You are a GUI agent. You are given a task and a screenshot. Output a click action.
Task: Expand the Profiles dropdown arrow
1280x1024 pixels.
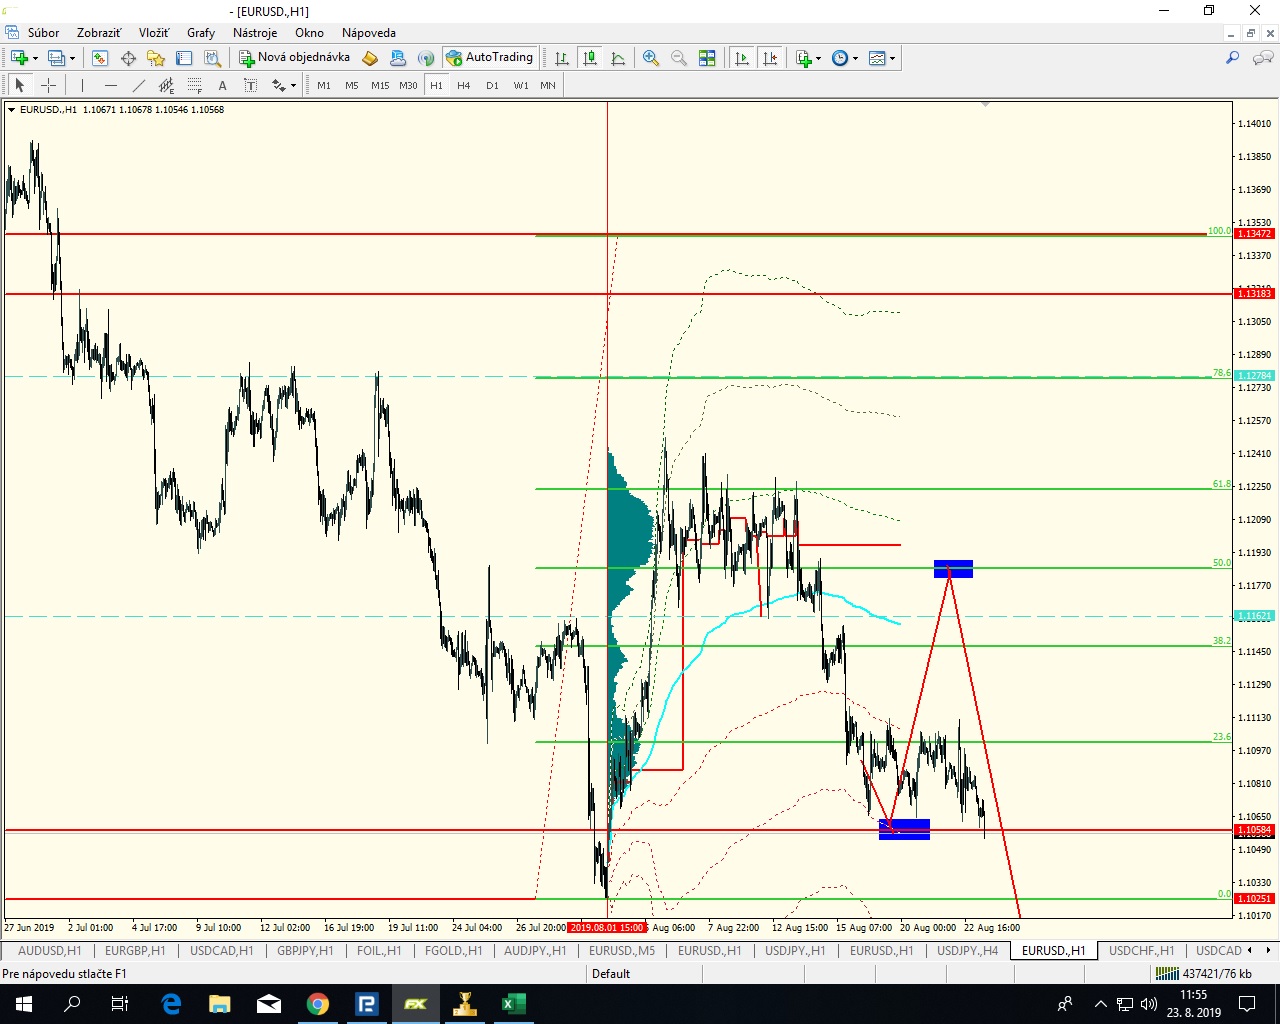(x=72, y=58)
